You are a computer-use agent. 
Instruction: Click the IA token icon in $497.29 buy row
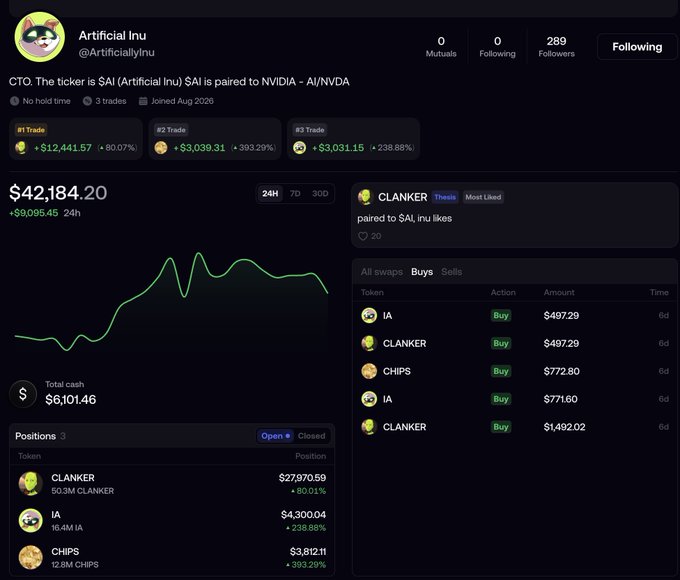tap(369, 315)
